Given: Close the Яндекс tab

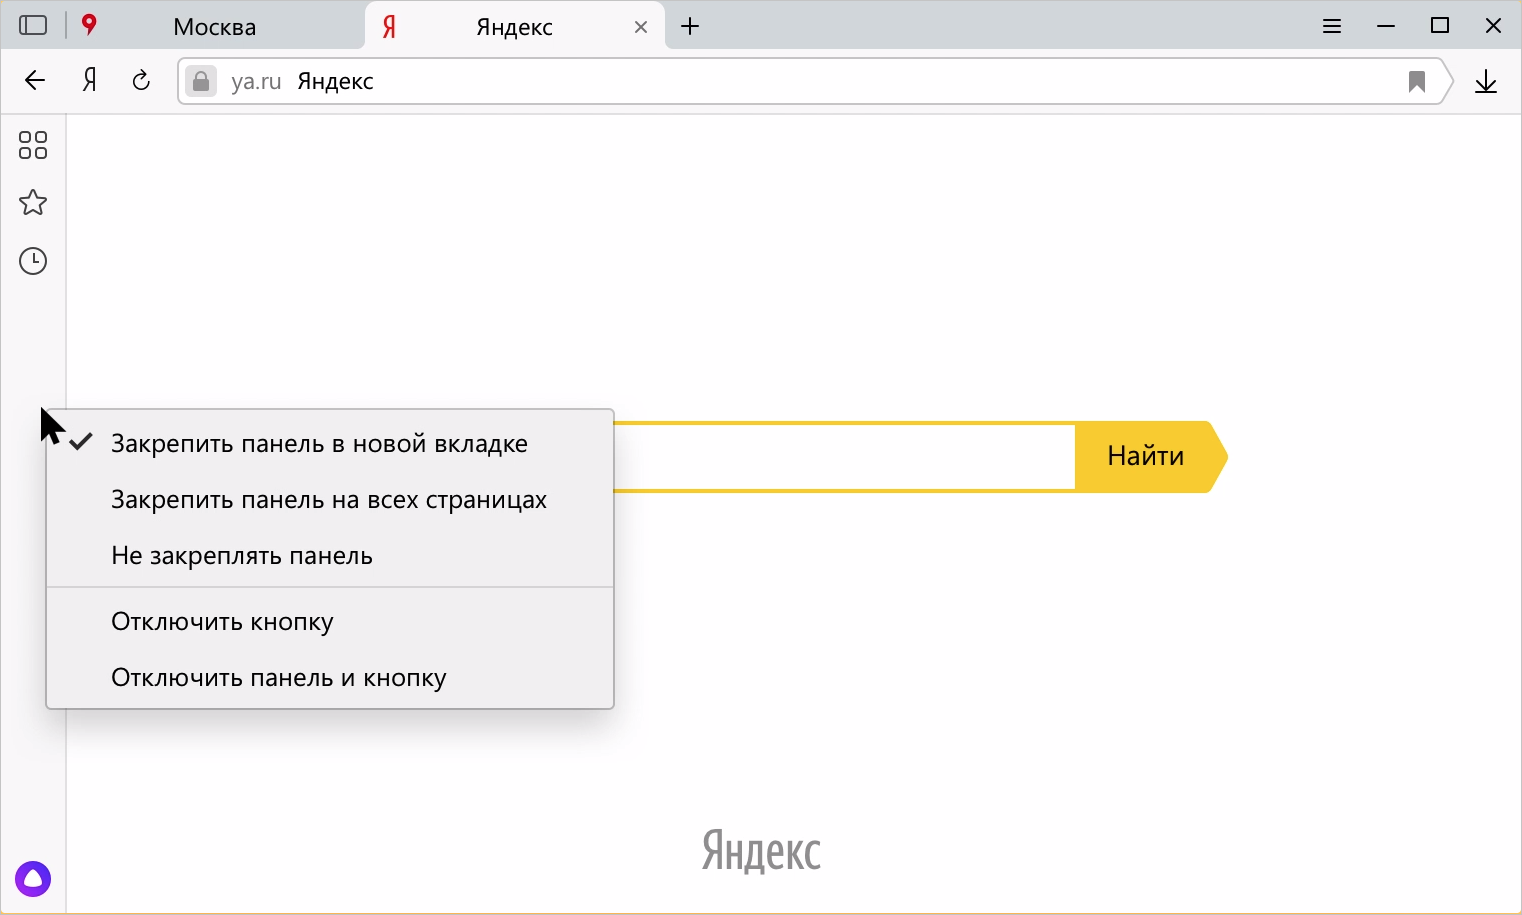Looking at the screenshot, I should (641, 27).
